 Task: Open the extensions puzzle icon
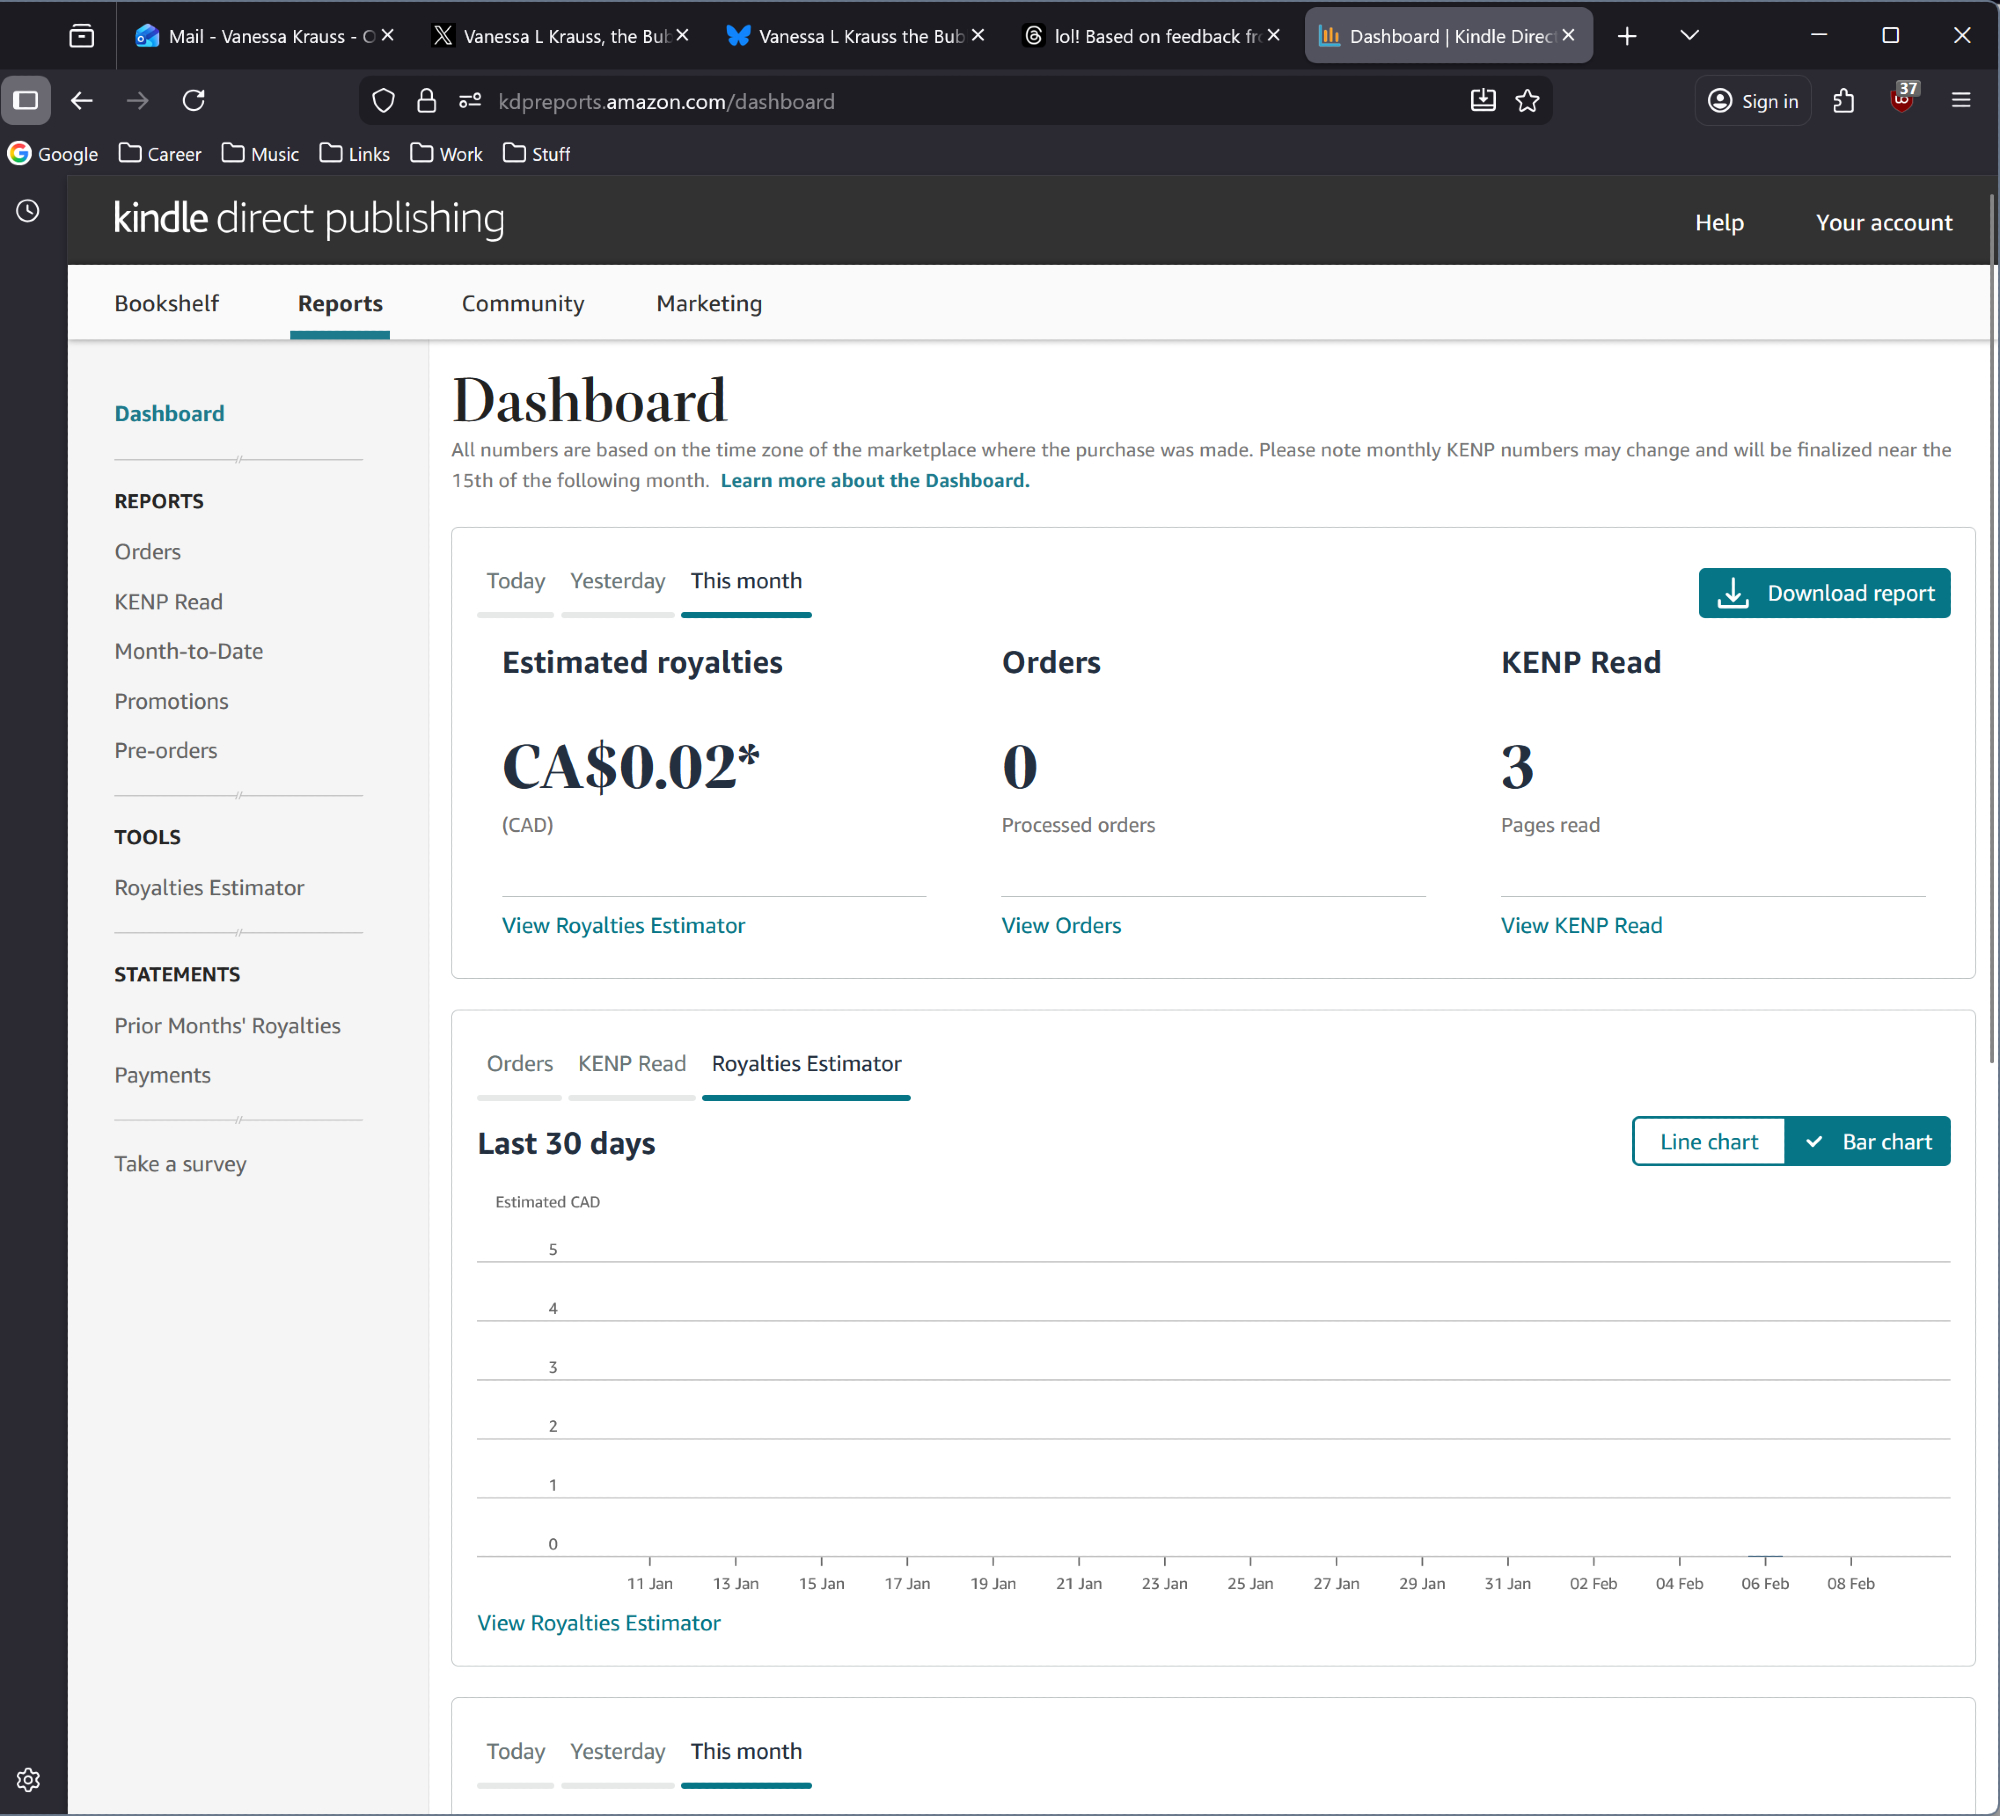click(1844, 101)
